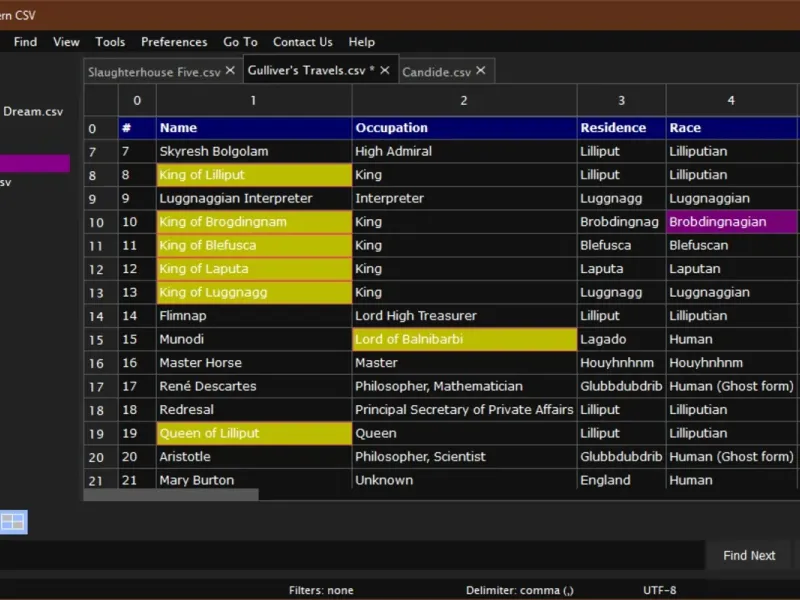Click the search input field beside Find Next
Image resolution: width=800 pixels, height=600 pixels.
(350, 555)
